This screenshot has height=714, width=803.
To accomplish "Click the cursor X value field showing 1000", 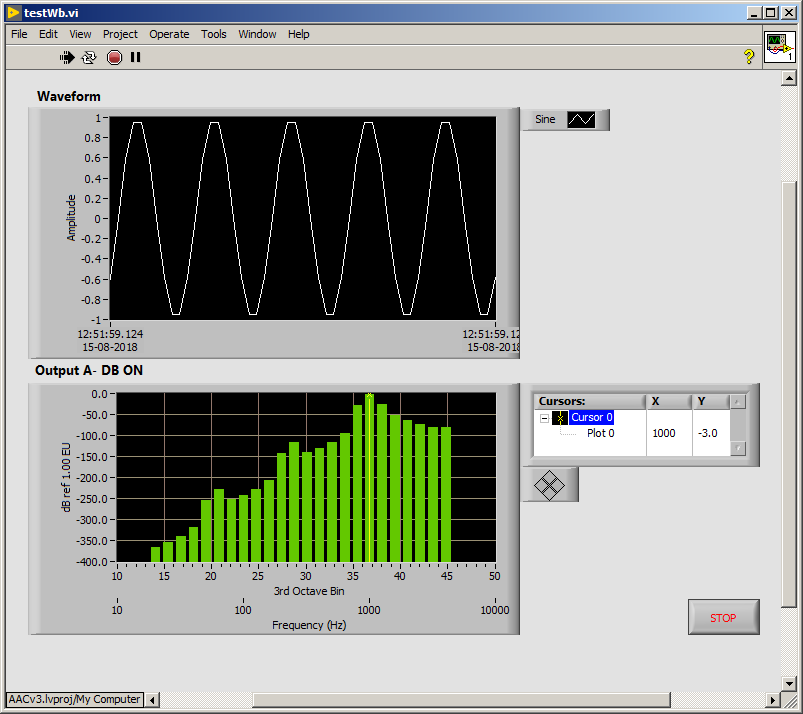I will [x=664, y=434].
